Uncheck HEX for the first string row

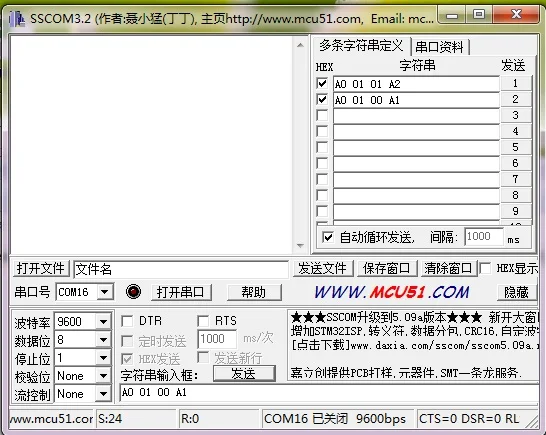pos(322,84)
